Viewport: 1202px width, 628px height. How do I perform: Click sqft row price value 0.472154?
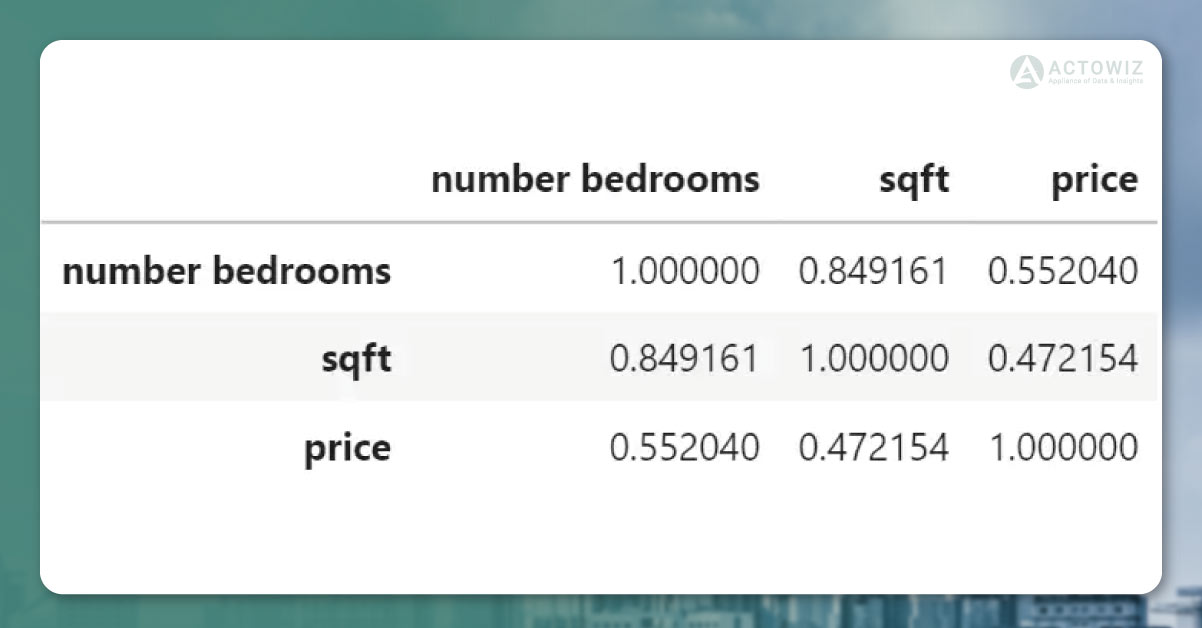(x=1063, y=359)
